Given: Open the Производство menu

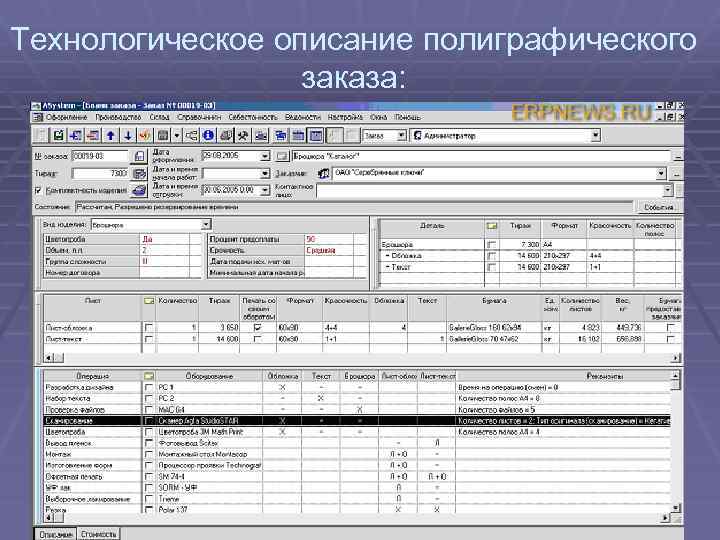Looking at the screenshot, I should tap(118, 117).
